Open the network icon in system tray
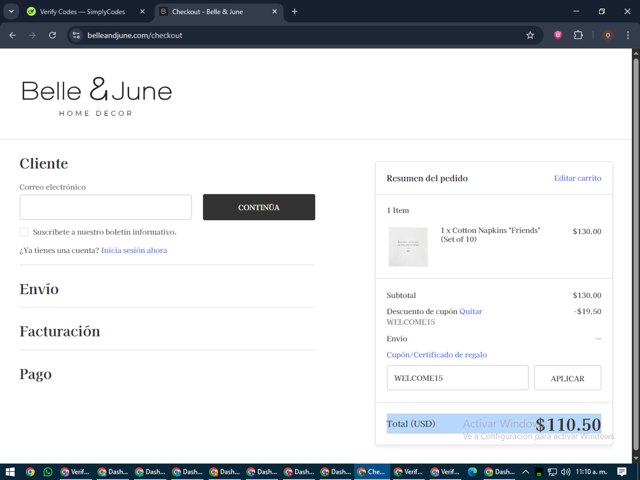The image size is (640, 480). tap(552, 472)
